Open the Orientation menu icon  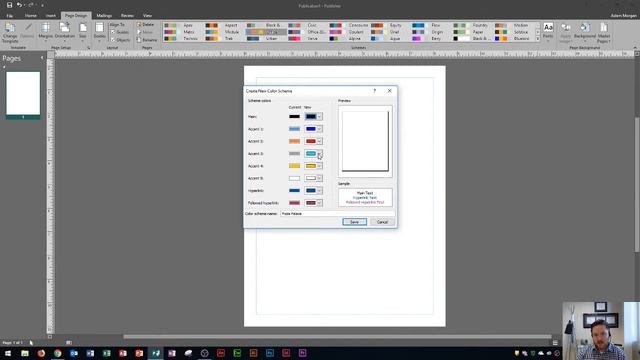point(64,31)
